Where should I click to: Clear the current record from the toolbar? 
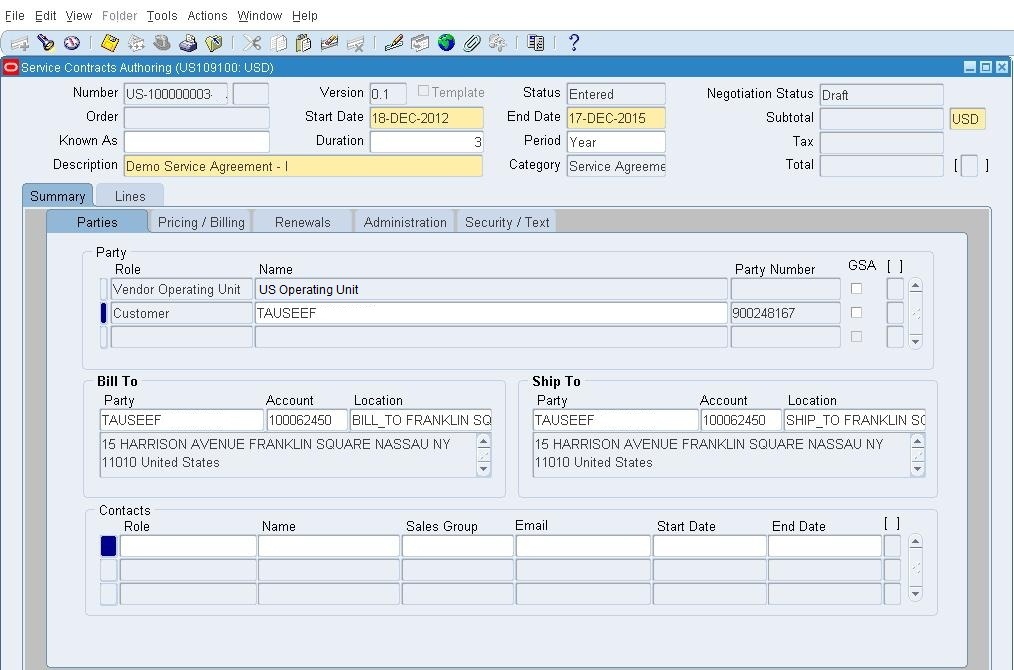pos(330,42)
